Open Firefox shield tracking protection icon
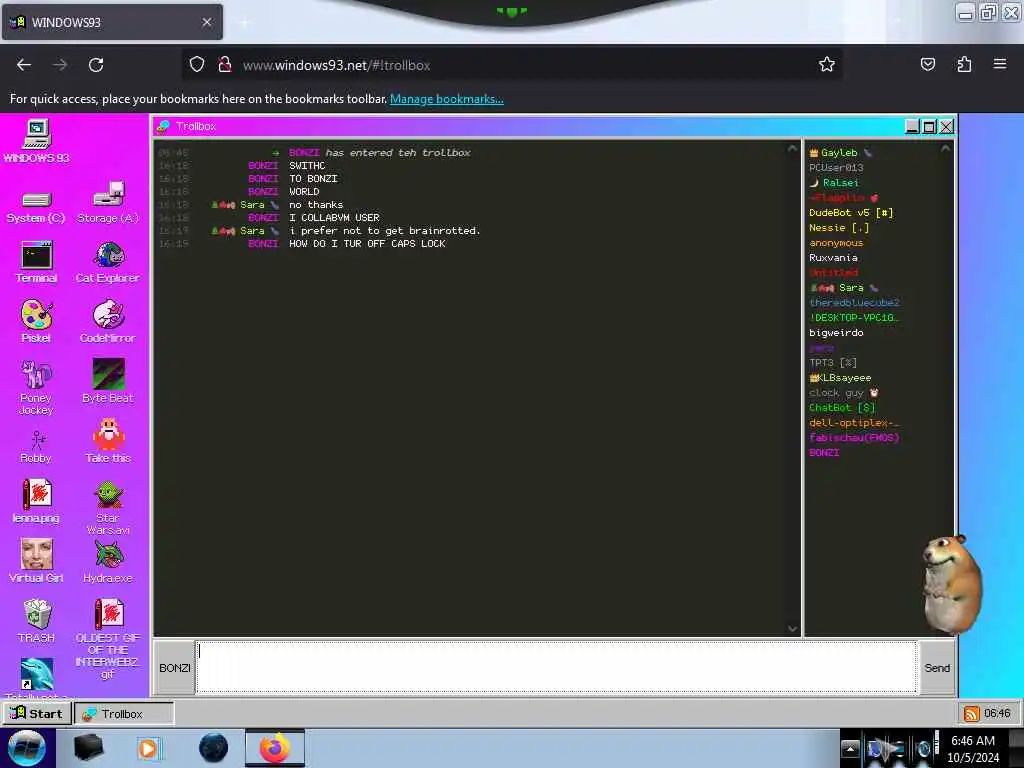 pos(197,65)
